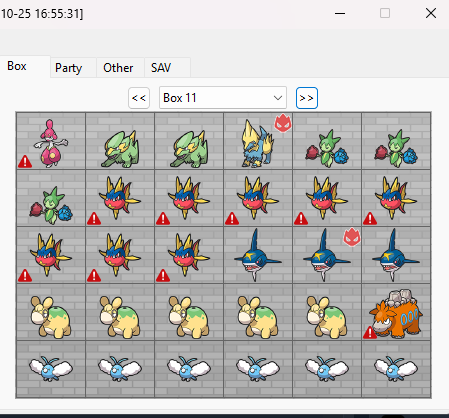Click the red flame badge on the Manectric slot

coord(283,123)
